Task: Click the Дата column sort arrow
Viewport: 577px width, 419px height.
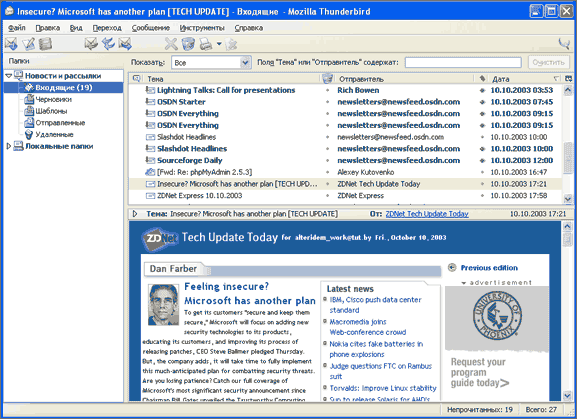Action: [556, 78]
